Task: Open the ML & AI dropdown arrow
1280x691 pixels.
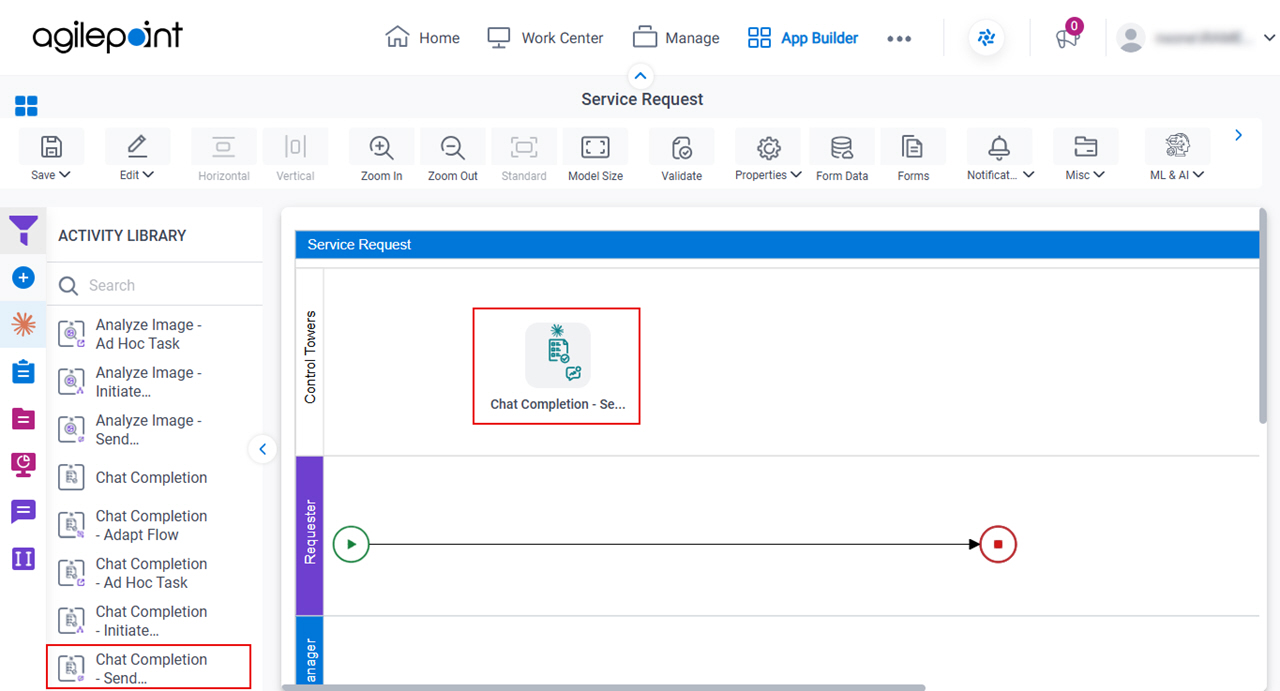Action: coord(1198,175)
